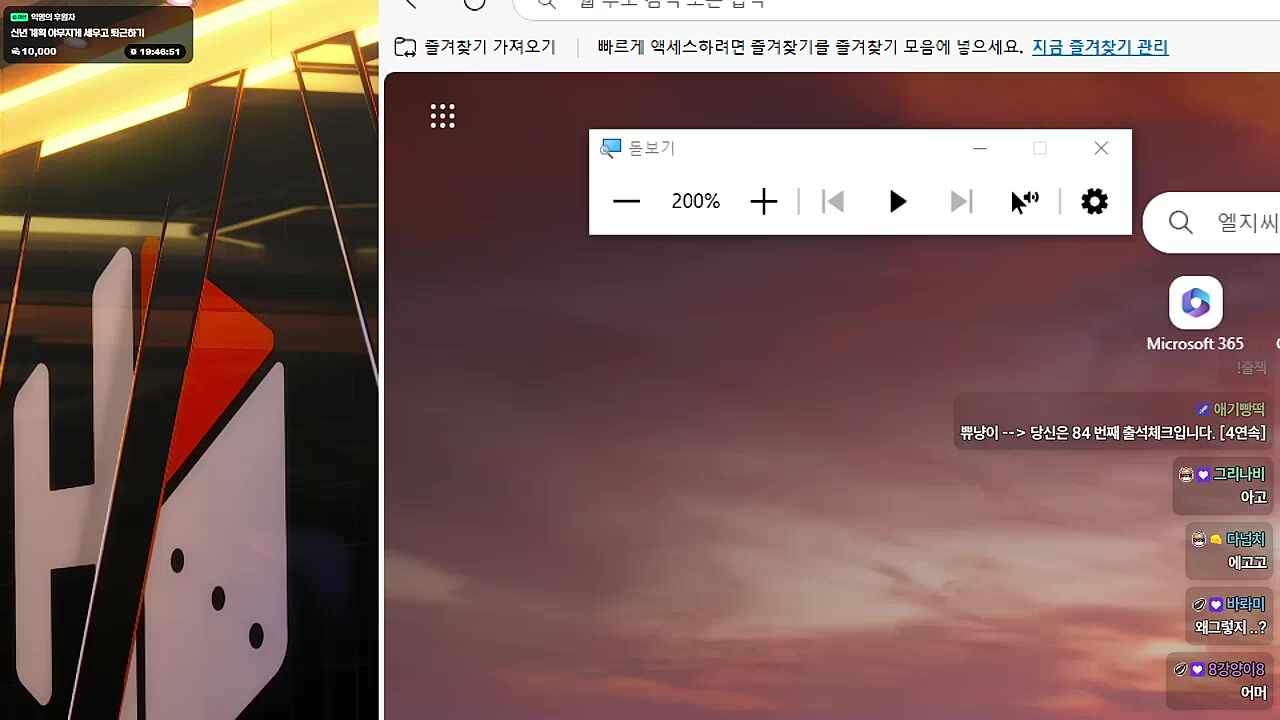This screenshot has width=1280, height=720.
Task: Open Magnifier settings gear
Action: [1095, 201]
